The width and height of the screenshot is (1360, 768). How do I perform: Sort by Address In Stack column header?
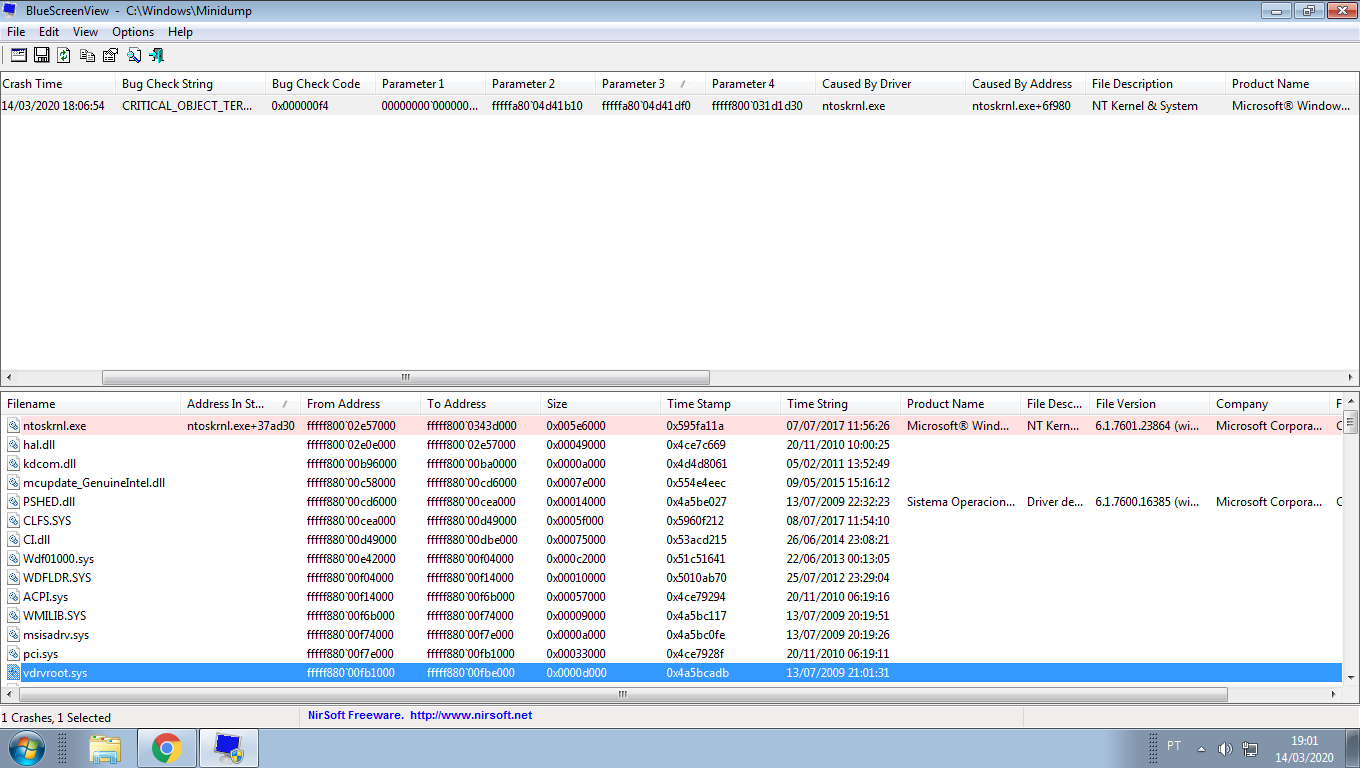241,404
